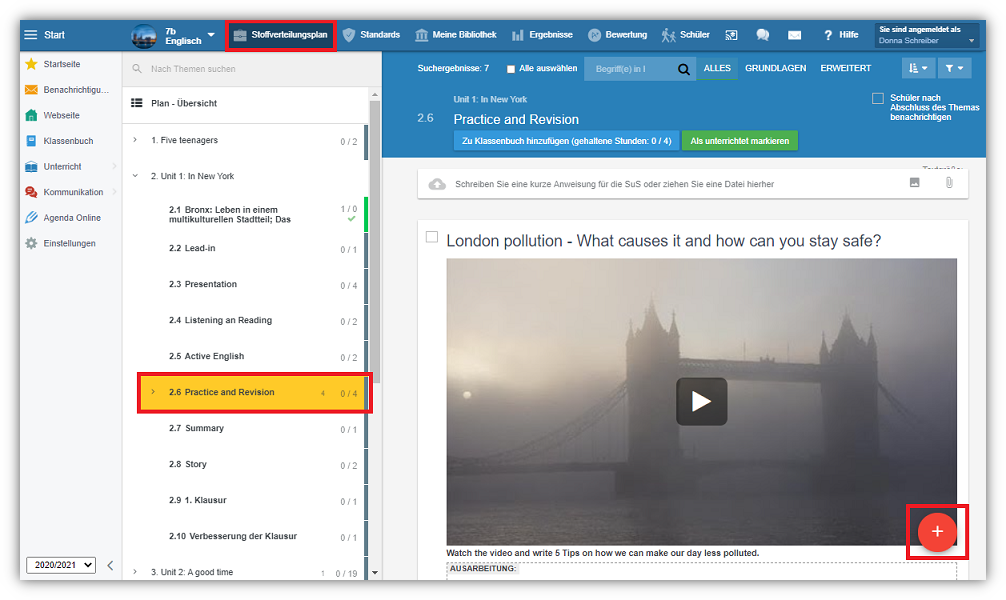This screenshot has height=600, width=1006.
Task: Open Meine Bibliothek in the top bar
Action: coord(456,35)
